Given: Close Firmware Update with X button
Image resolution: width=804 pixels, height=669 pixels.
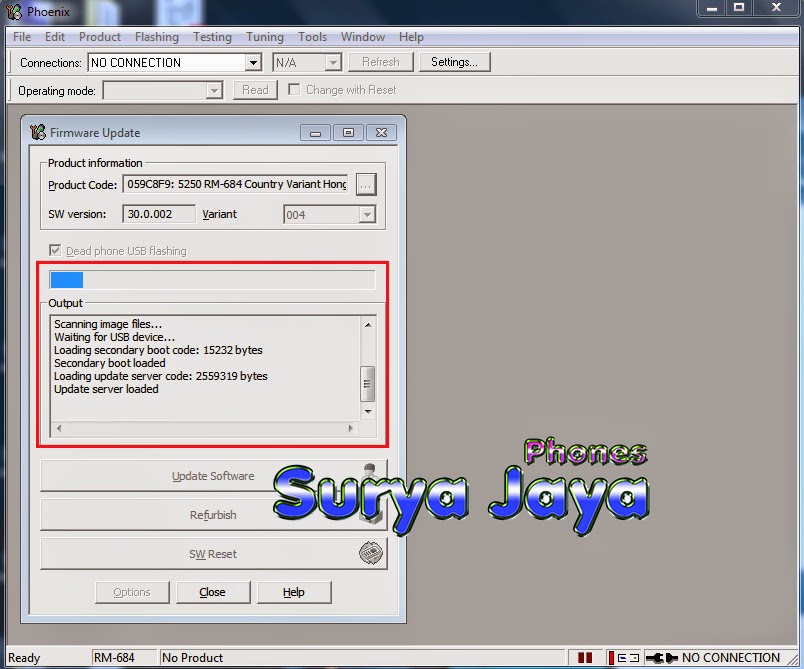Looking at the screenshot, I should click(381, 133).
